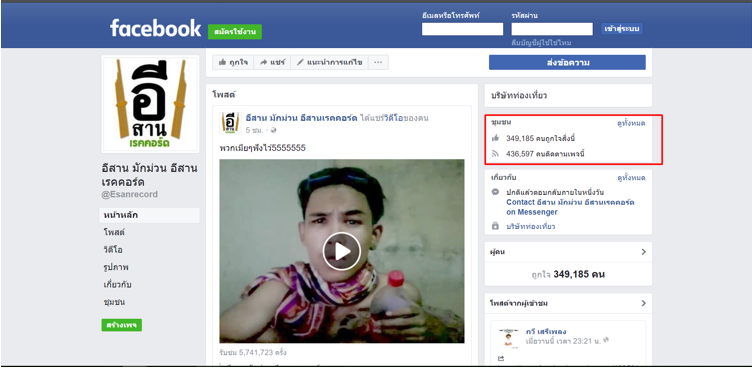Click the Messenger bubble icon in about section
Image resolution: width=752 pixels, height=368 pixels.
[x=495, y=192]
